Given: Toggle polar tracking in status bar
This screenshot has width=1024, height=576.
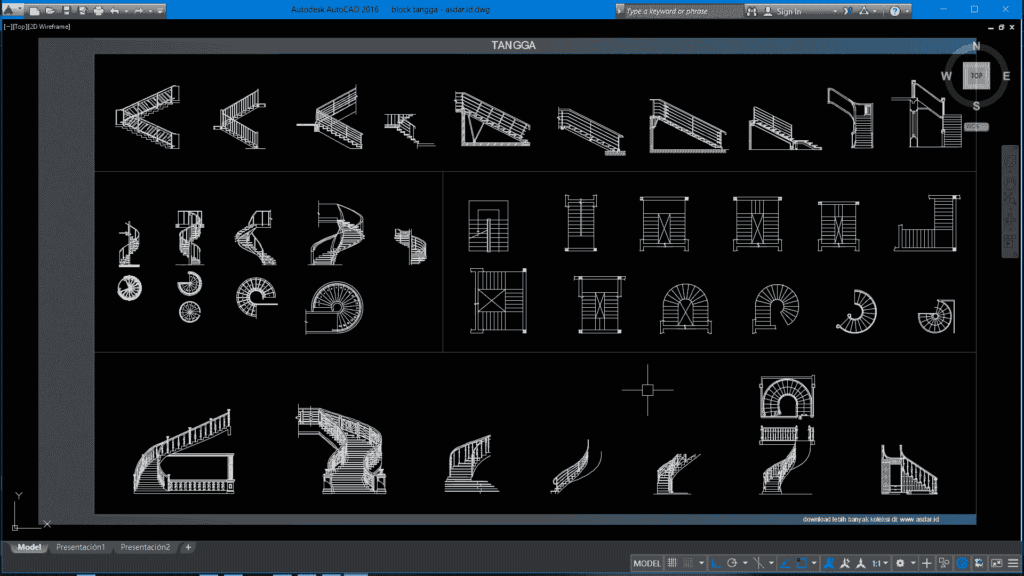Looking at the screenshot, I should pyautogui.click(x=731, y=563).
